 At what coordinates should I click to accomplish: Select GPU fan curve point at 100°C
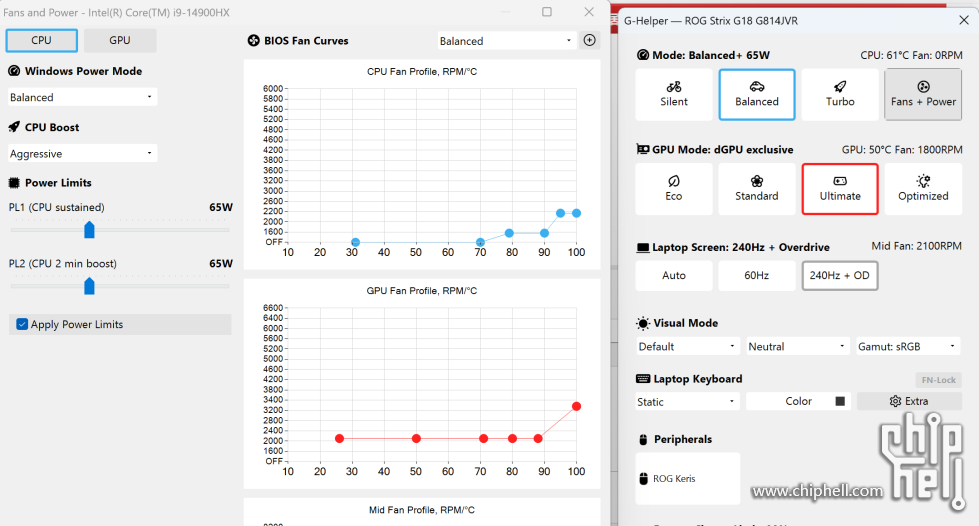point(576,406)
